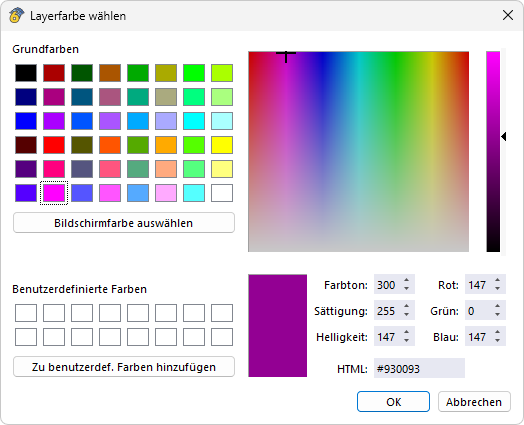
Task: Click brightness slider's black triangle marker
Action: [x=503, y=136]
